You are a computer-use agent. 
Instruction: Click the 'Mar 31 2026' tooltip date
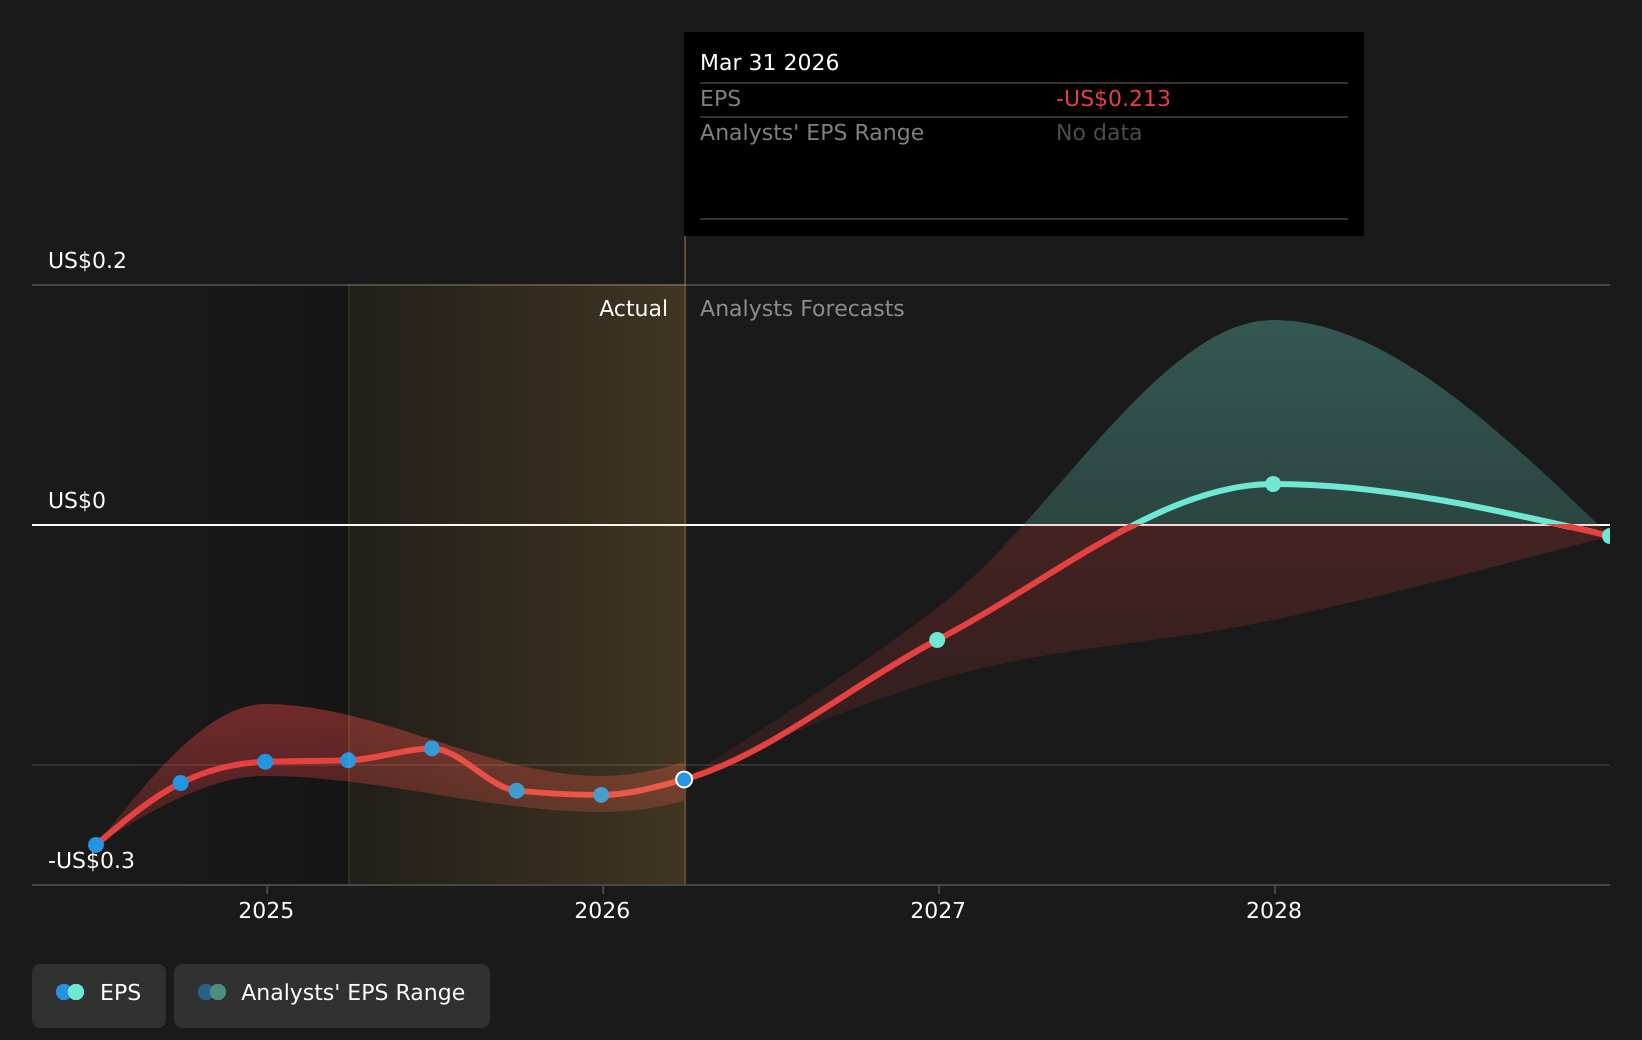tap(770, 63)
